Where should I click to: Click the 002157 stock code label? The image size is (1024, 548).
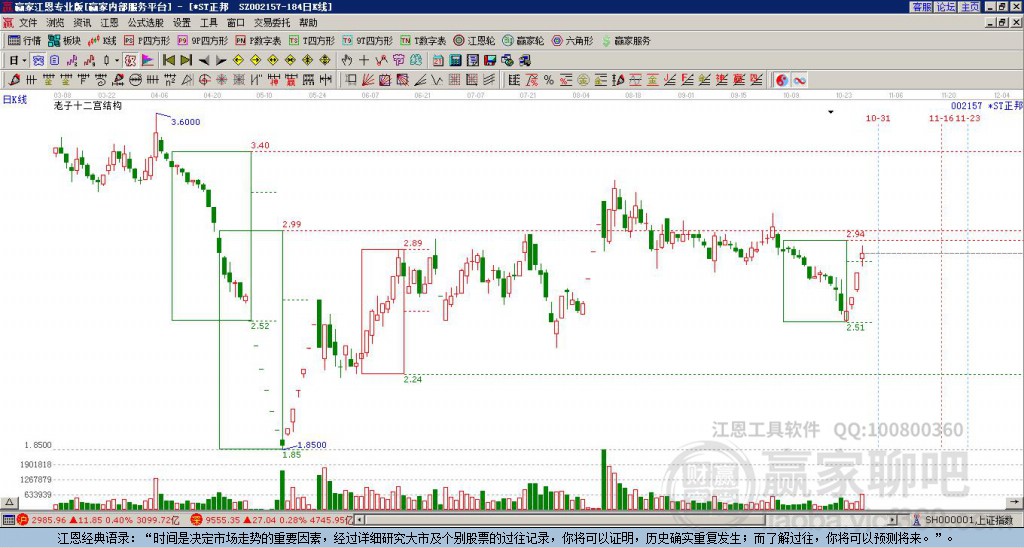coord(966,106)
